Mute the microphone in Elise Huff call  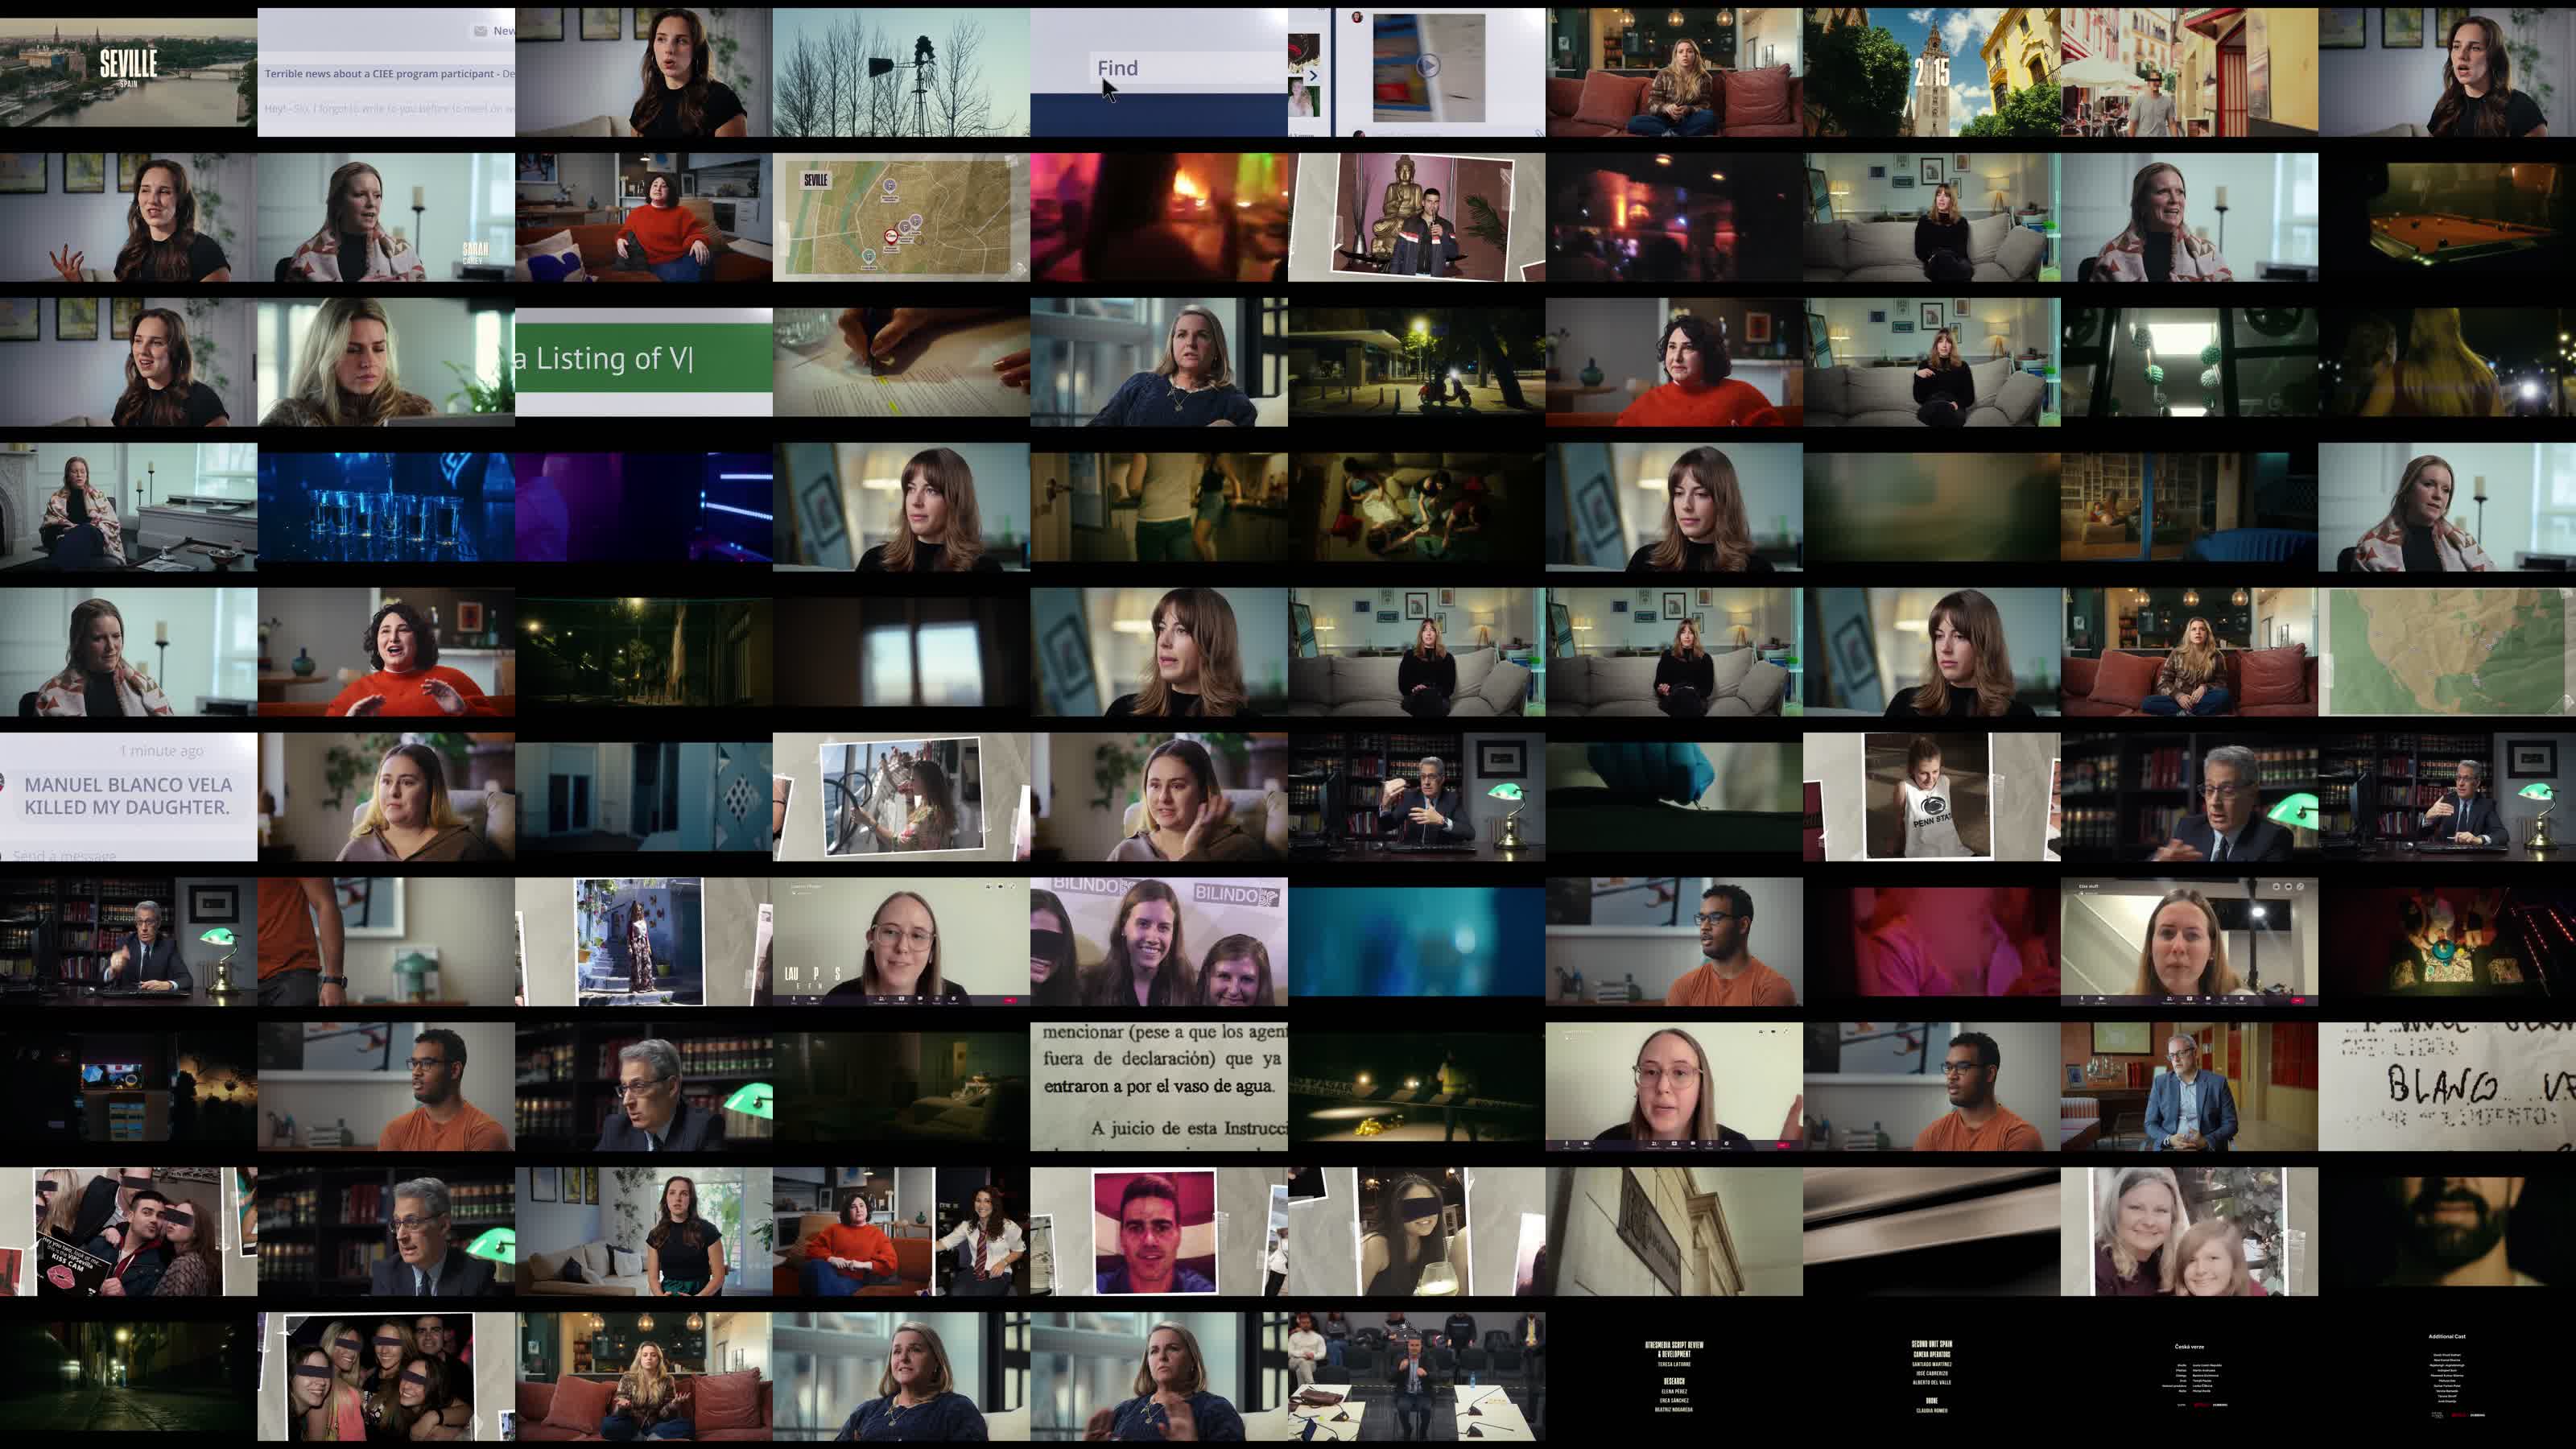coord(2082,999)
